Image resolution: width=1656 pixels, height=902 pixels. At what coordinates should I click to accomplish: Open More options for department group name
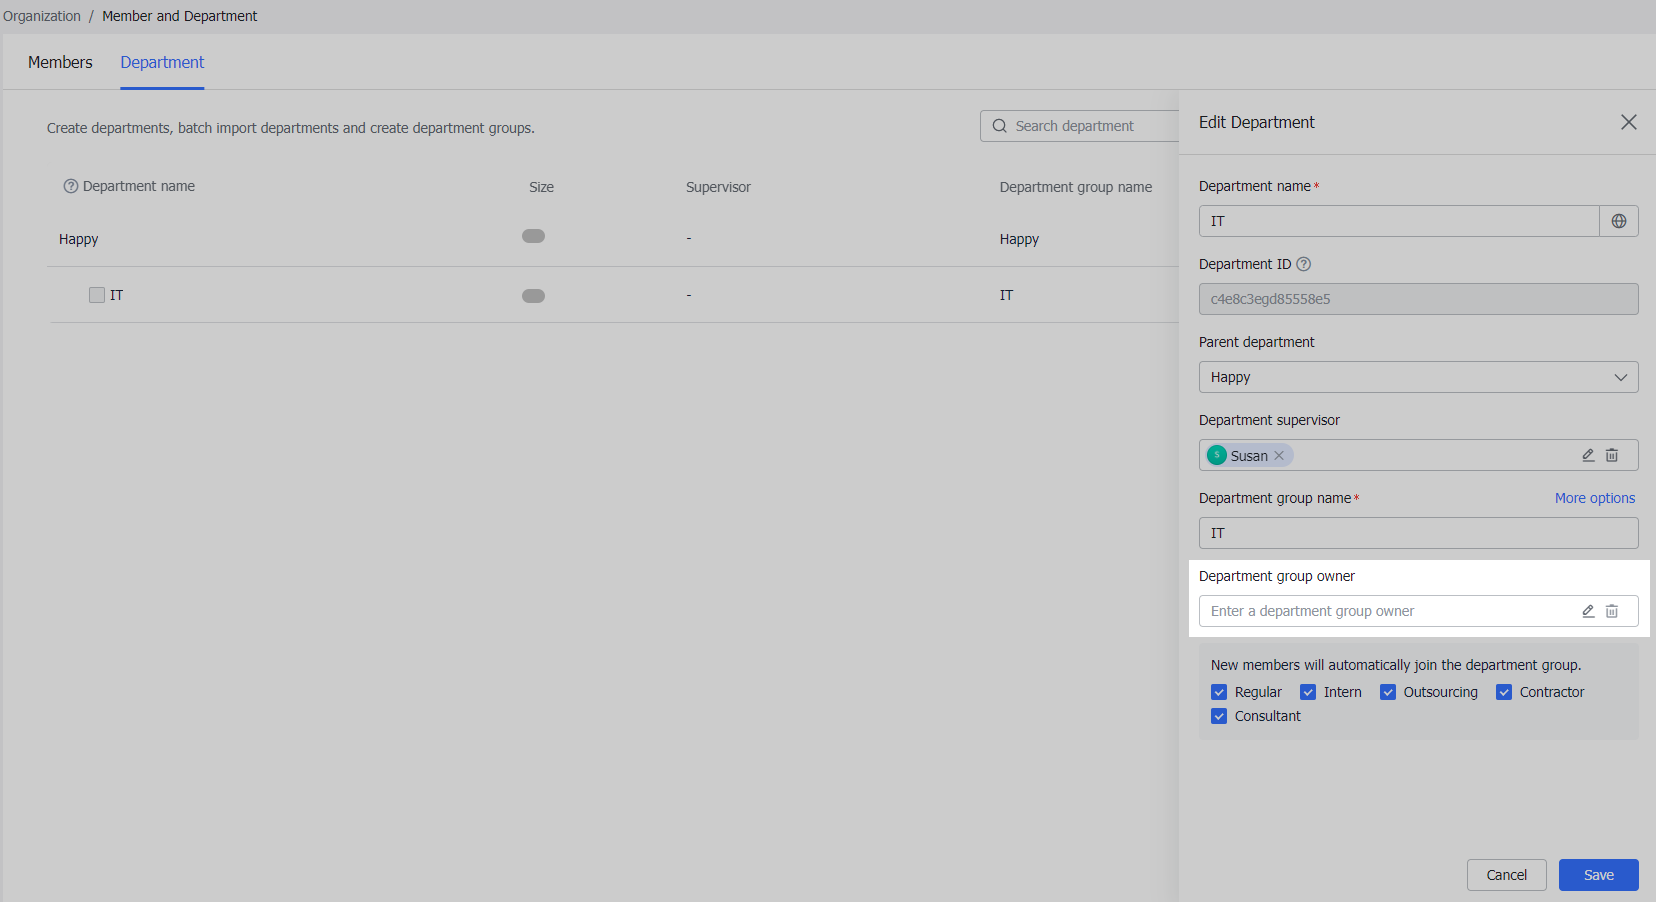point(1595,497)
